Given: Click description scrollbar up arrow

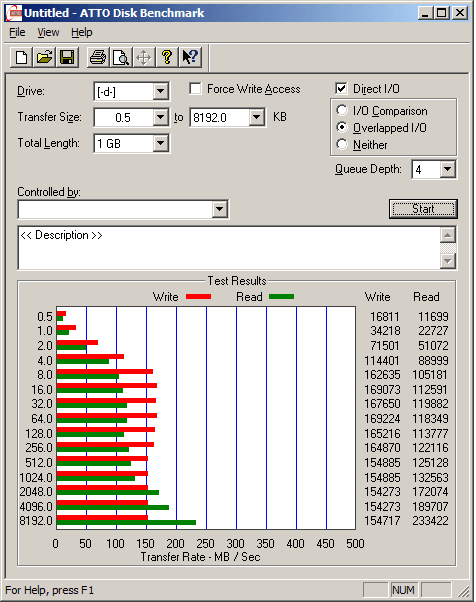Looking at the screenshot, I should (448, 235).
